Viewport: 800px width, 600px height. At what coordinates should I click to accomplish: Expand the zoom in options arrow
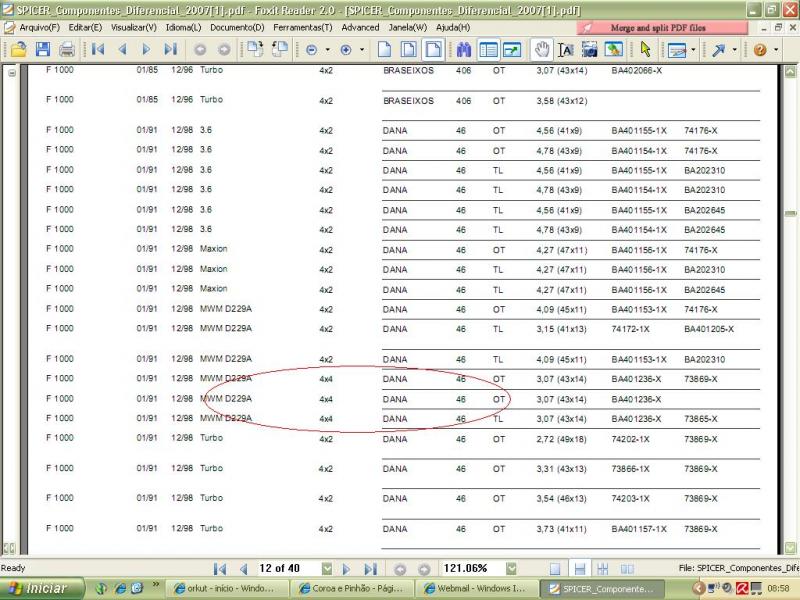point(362,50)
